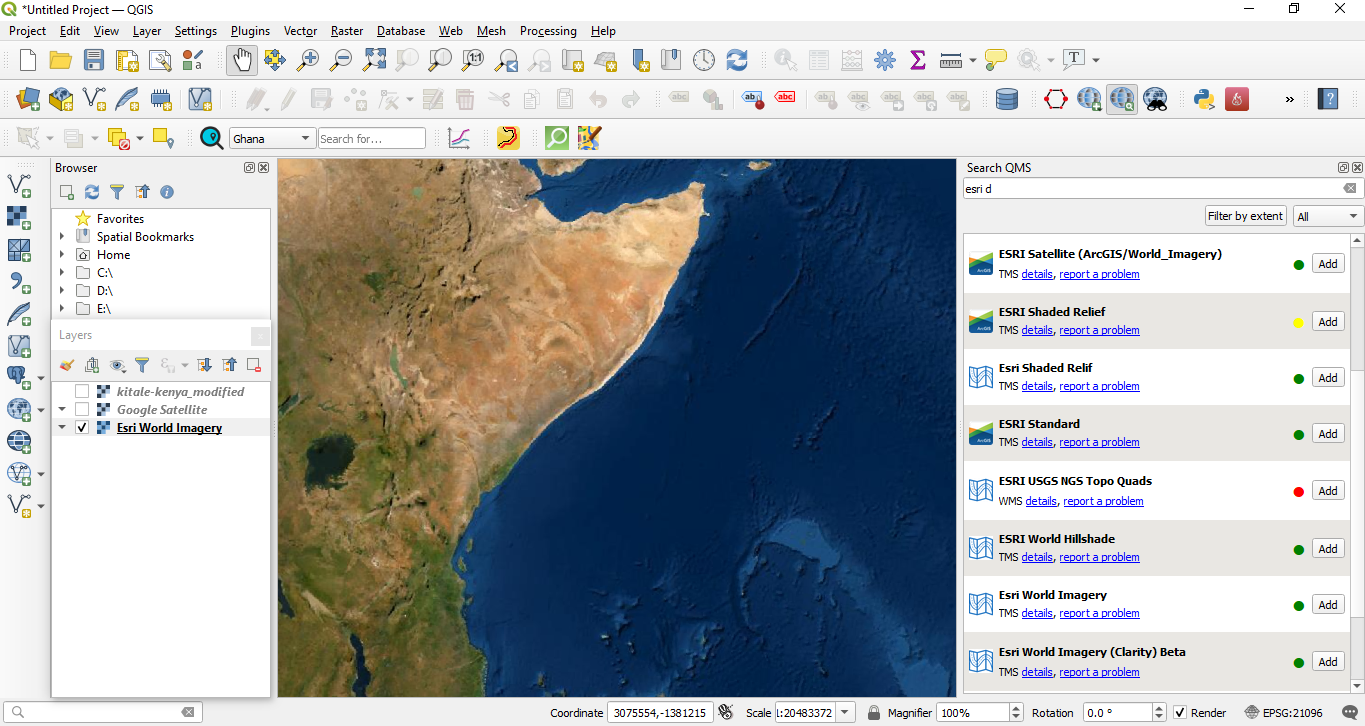Click the OpenStreetMap globe icon beside the red hexagon
The height and width of the screenshot is (726, 1365).
tap(1089, 99)
